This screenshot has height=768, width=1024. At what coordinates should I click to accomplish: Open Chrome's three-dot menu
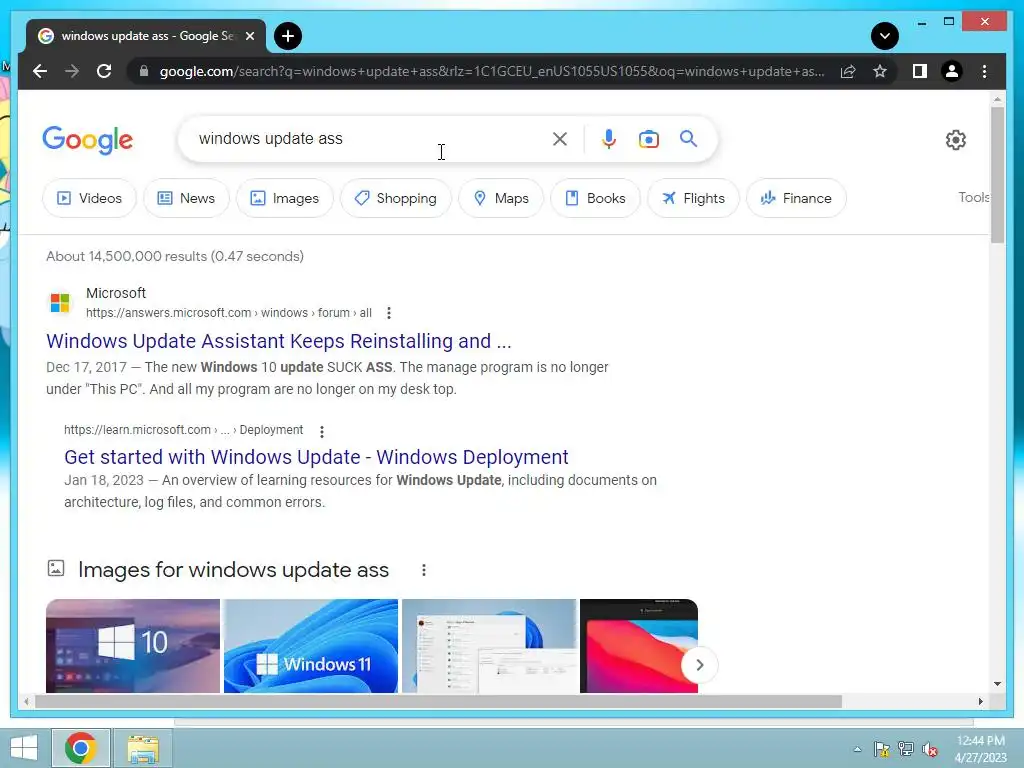984,71
